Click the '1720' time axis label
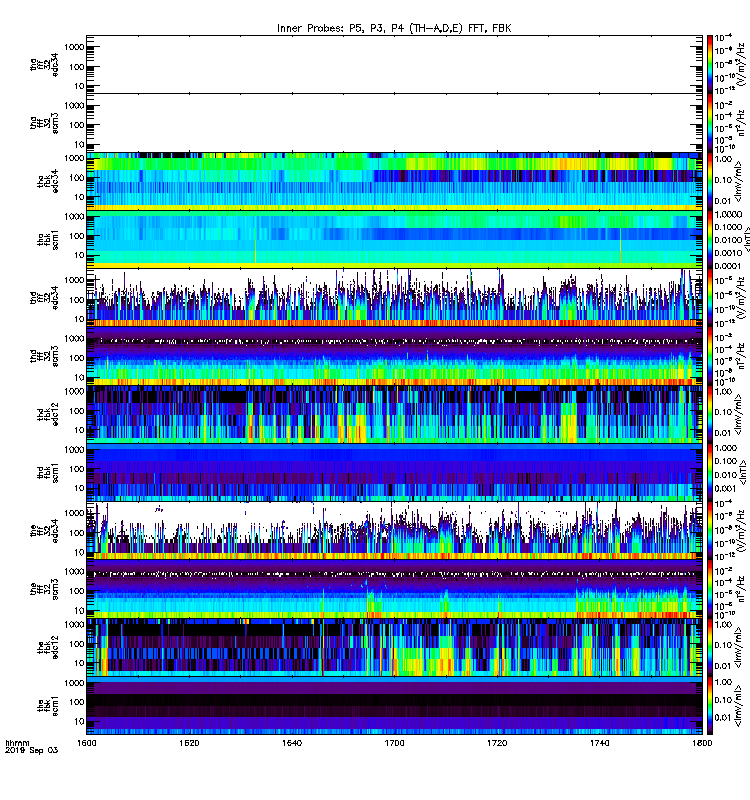The width and height of the screenshot is (750, 800). point(497,743)
